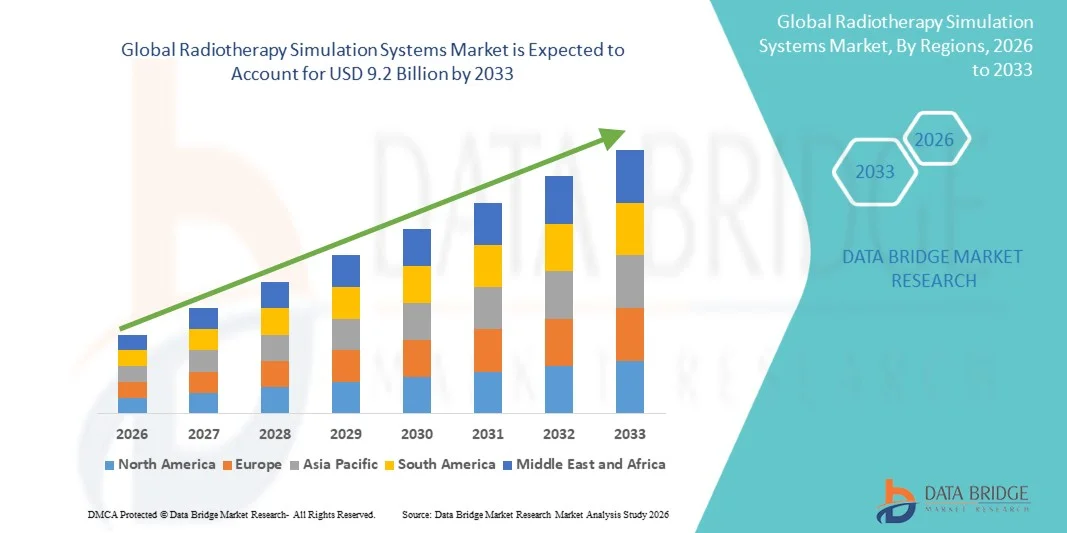Click the 2032 bar's top blue segment
1067x533 pixels.
[x=559, y=200]
